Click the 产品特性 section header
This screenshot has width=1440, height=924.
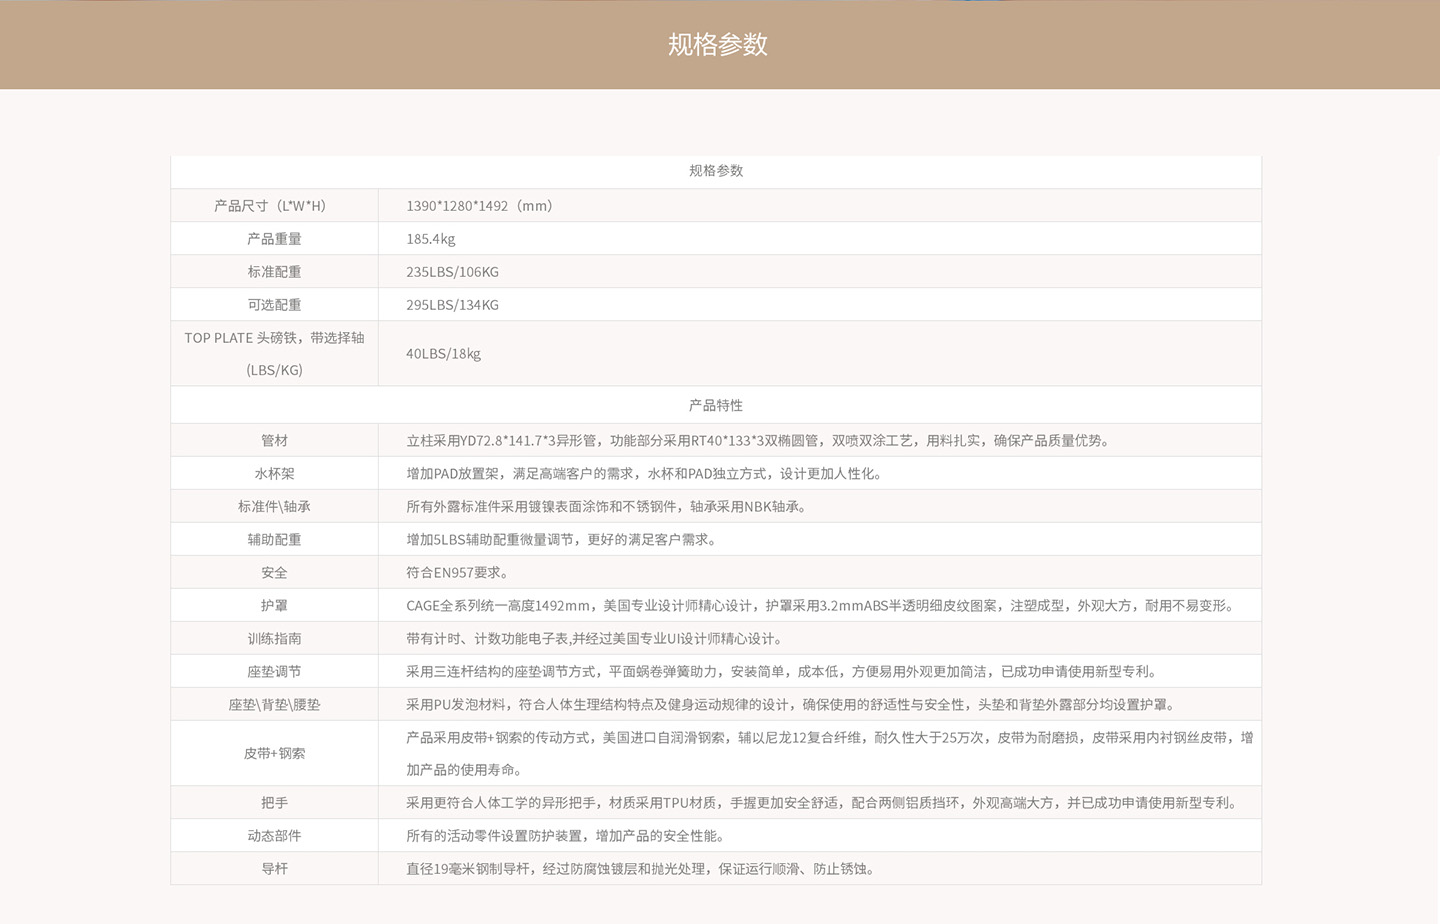tap(716, 405)
